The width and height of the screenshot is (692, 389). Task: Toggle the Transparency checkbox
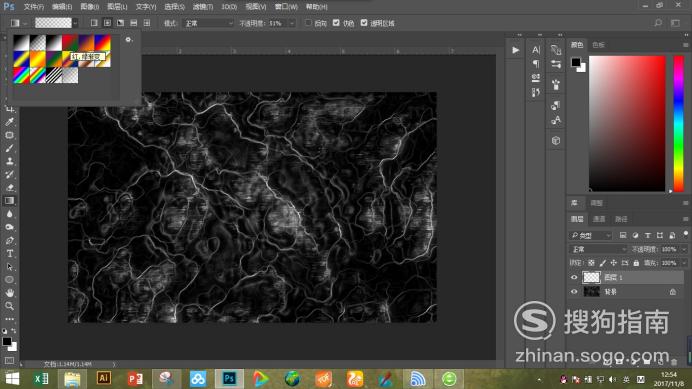364,23
